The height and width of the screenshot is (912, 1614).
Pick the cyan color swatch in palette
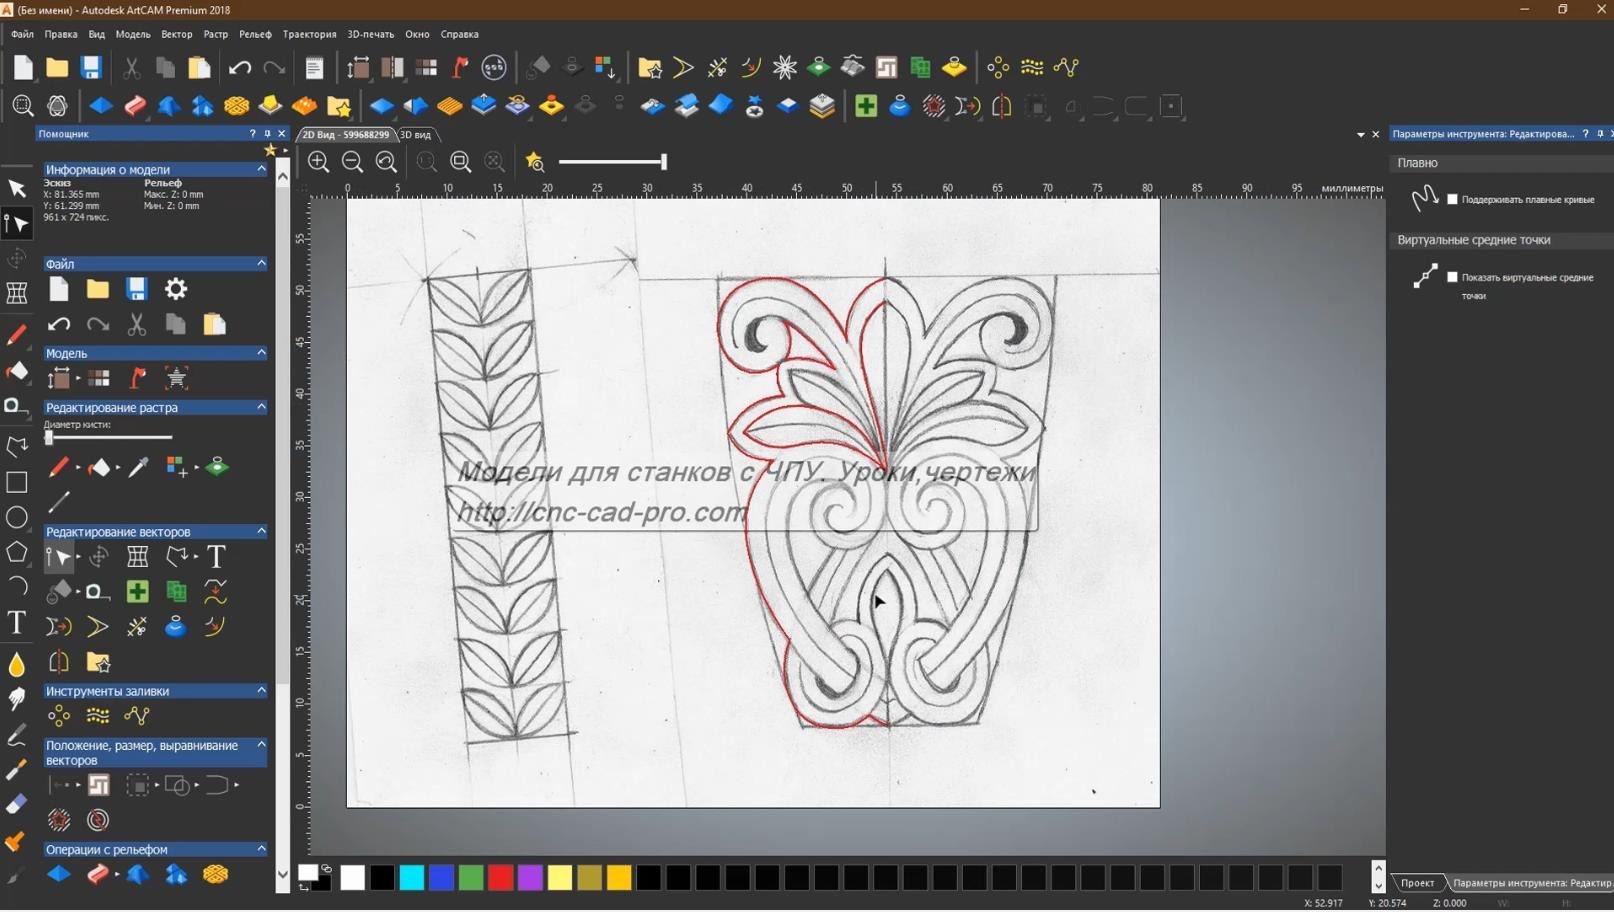pyautogui.click(x=412, y=878)
